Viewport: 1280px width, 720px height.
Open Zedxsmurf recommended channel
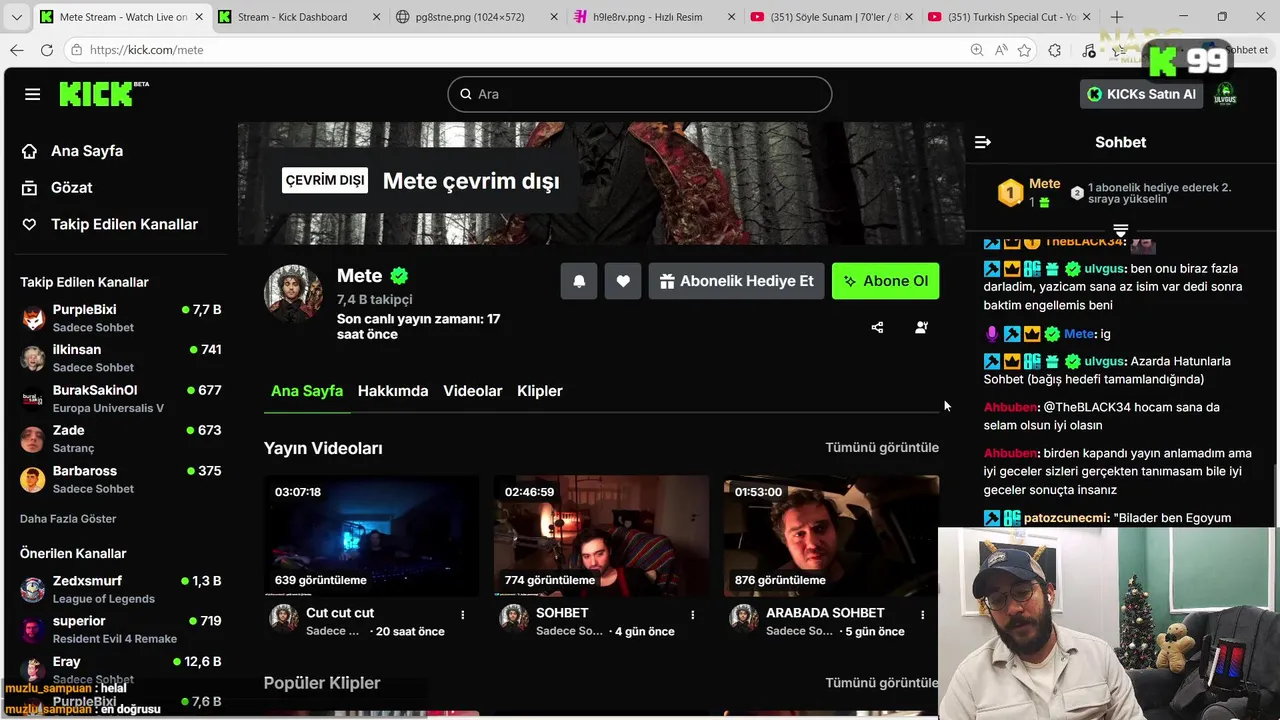121,589
